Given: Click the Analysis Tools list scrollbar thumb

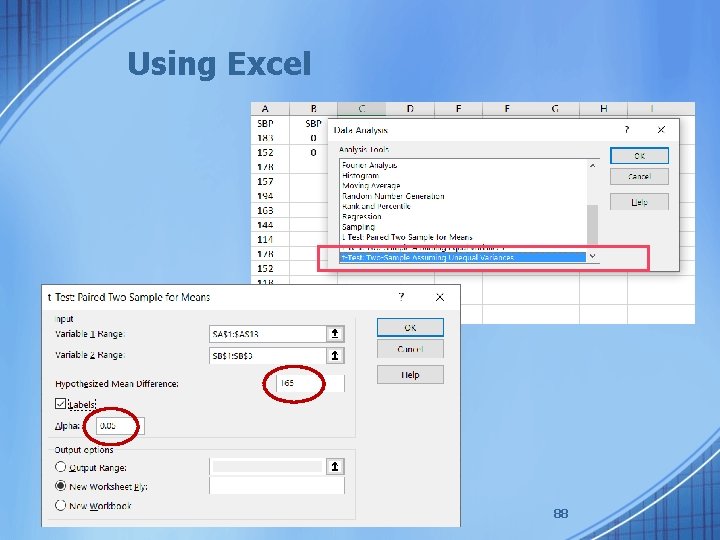Looking at the screenshot, I should (592, 224).
